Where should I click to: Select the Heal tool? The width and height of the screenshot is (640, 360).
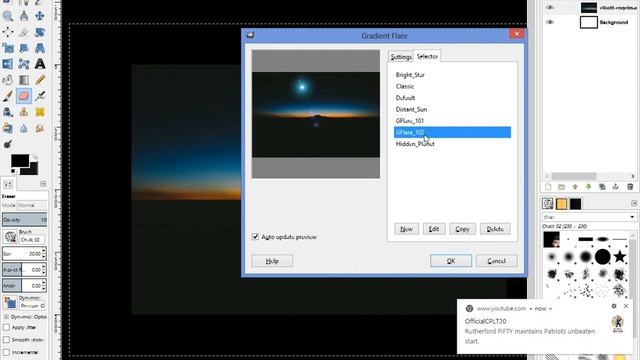[x=40, y=112]
